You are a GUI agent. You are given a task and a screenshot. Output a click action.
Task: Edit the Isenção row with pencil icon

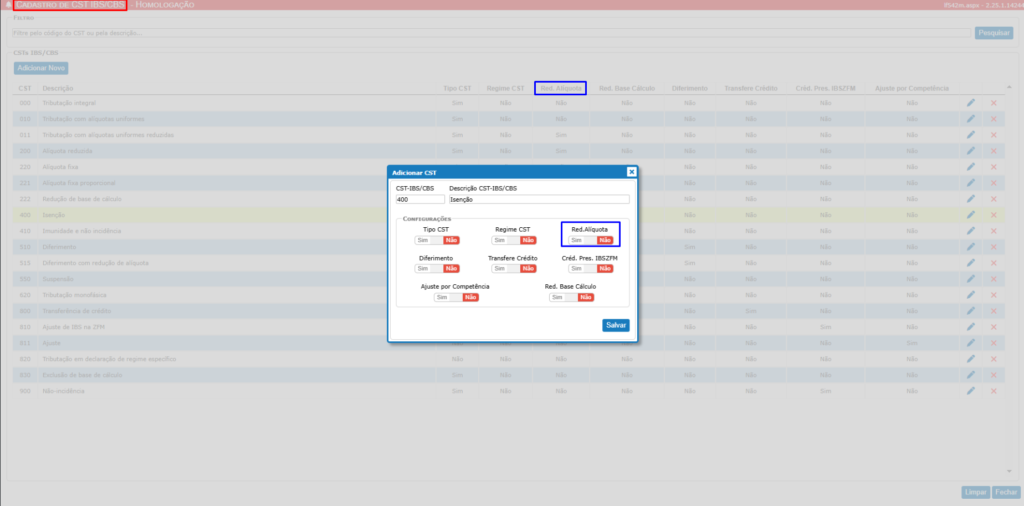coord(970,215)
